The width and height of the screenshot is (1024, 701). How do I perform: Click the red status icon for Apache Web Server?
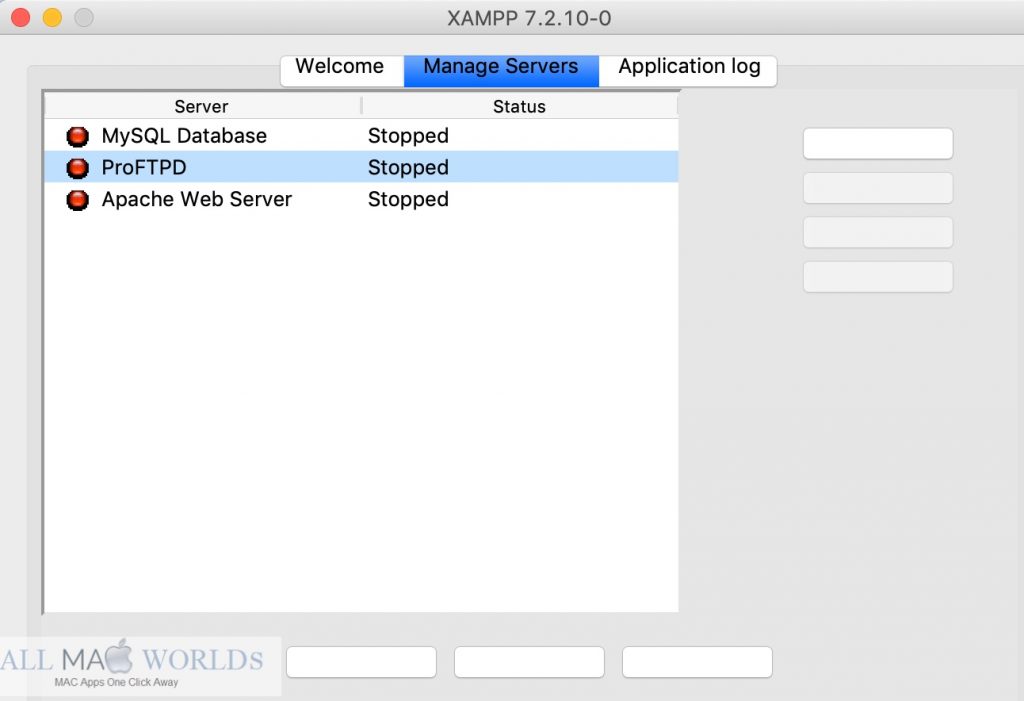[x=78, y=200]
